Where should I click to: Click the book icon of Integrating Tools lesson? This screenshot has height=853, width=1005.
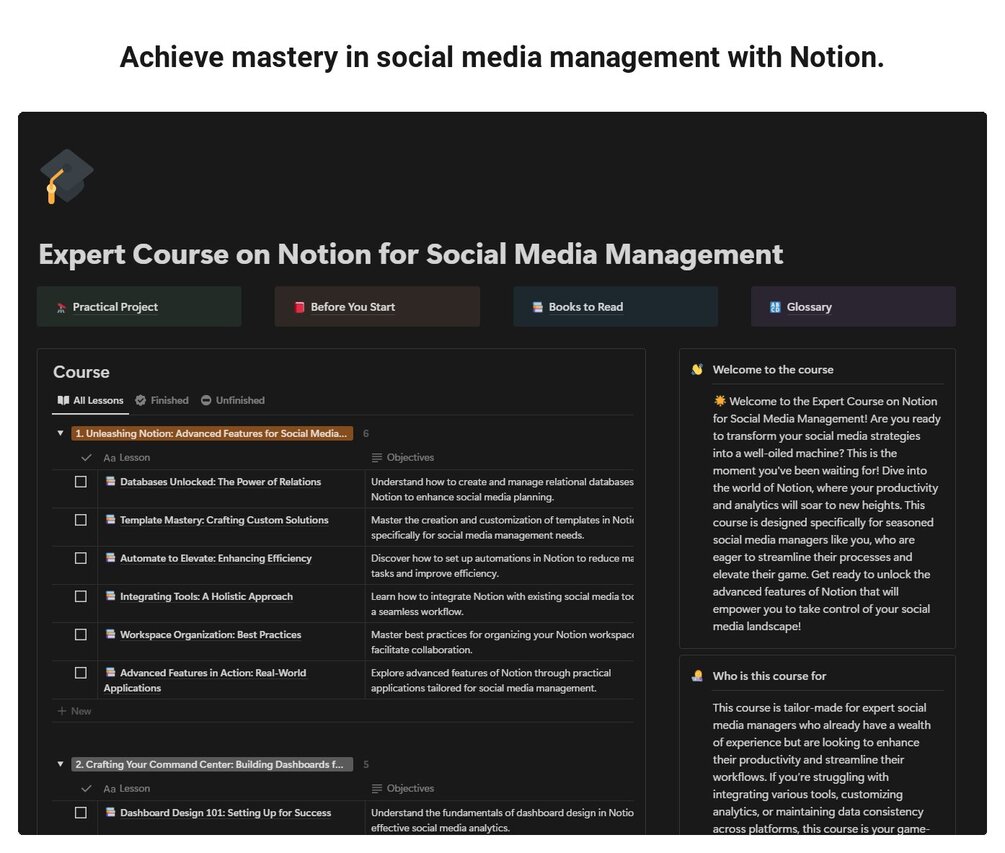[111, 596]
